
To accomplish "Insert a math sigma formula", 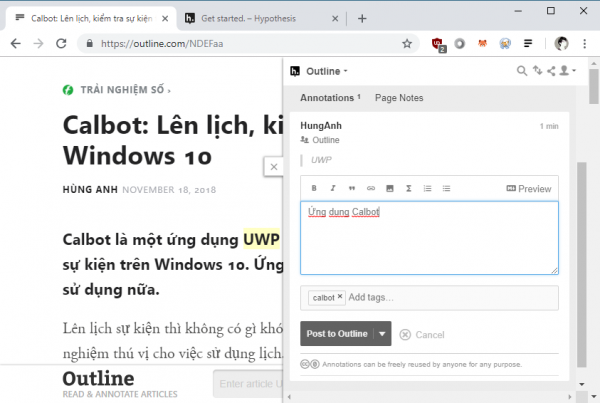I will click(x=408, y=188).
